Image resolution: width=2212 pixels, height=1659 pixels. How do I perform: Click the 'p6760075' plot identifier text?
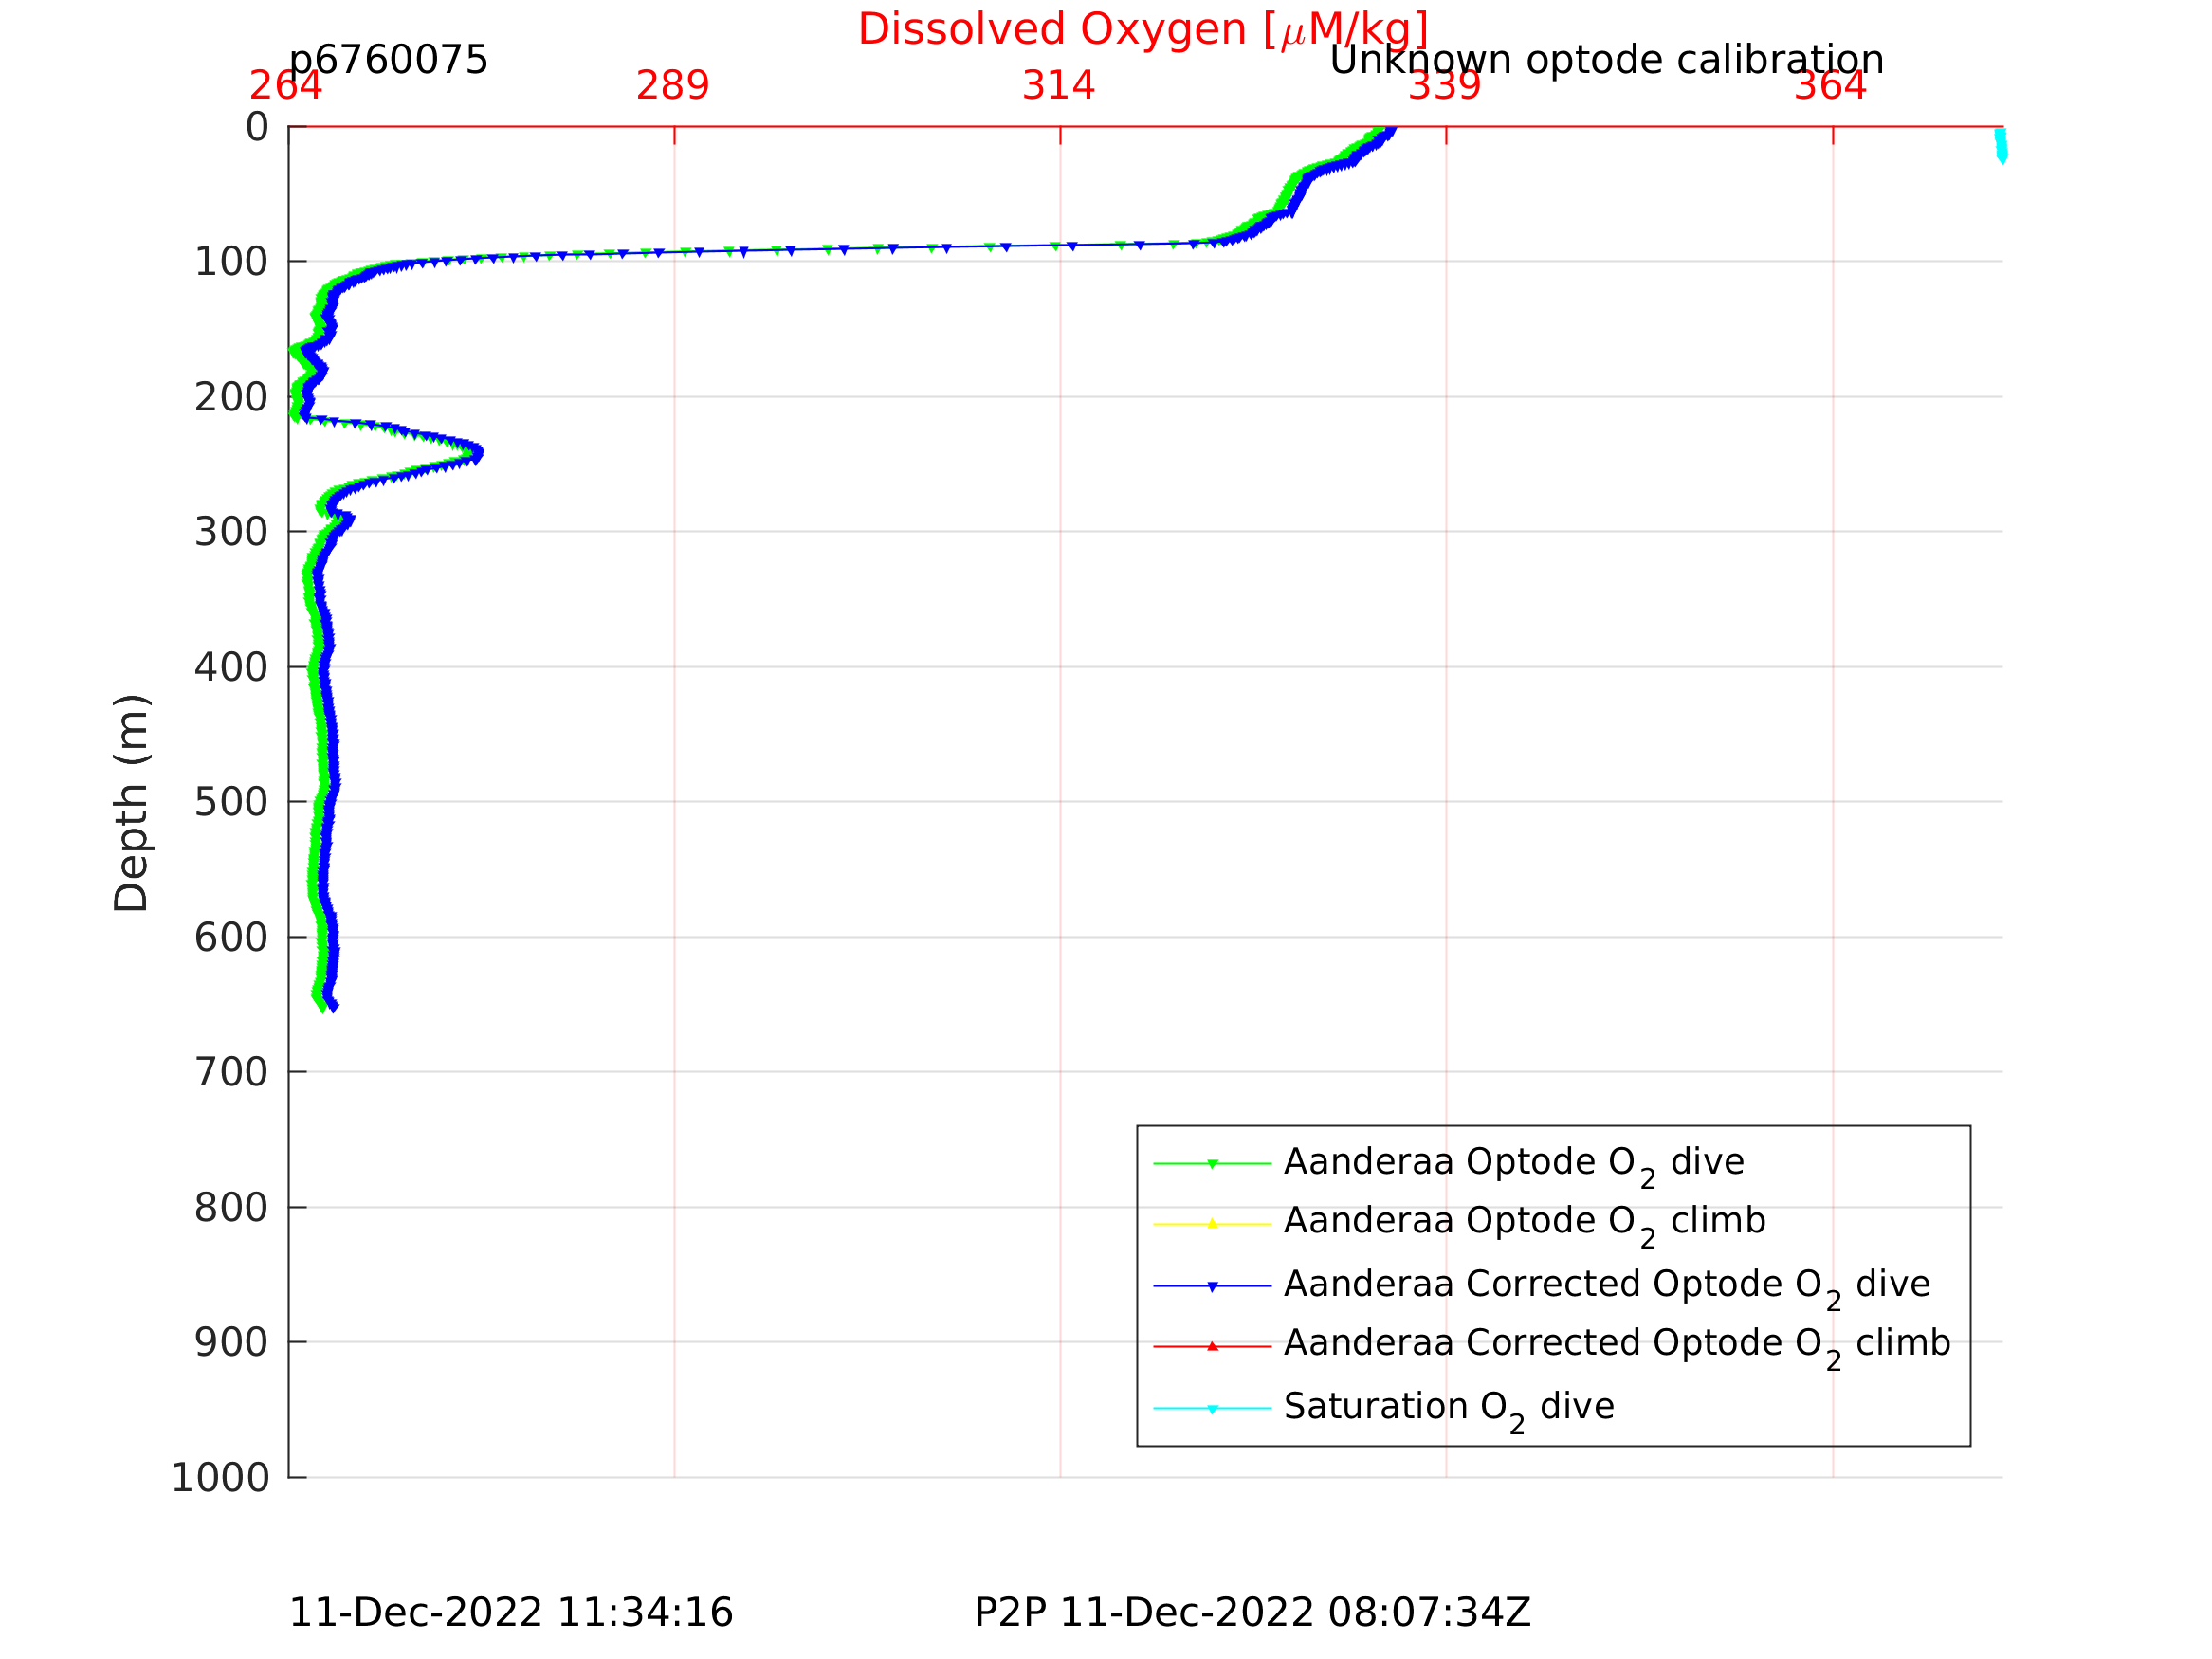tap(388, 60)
